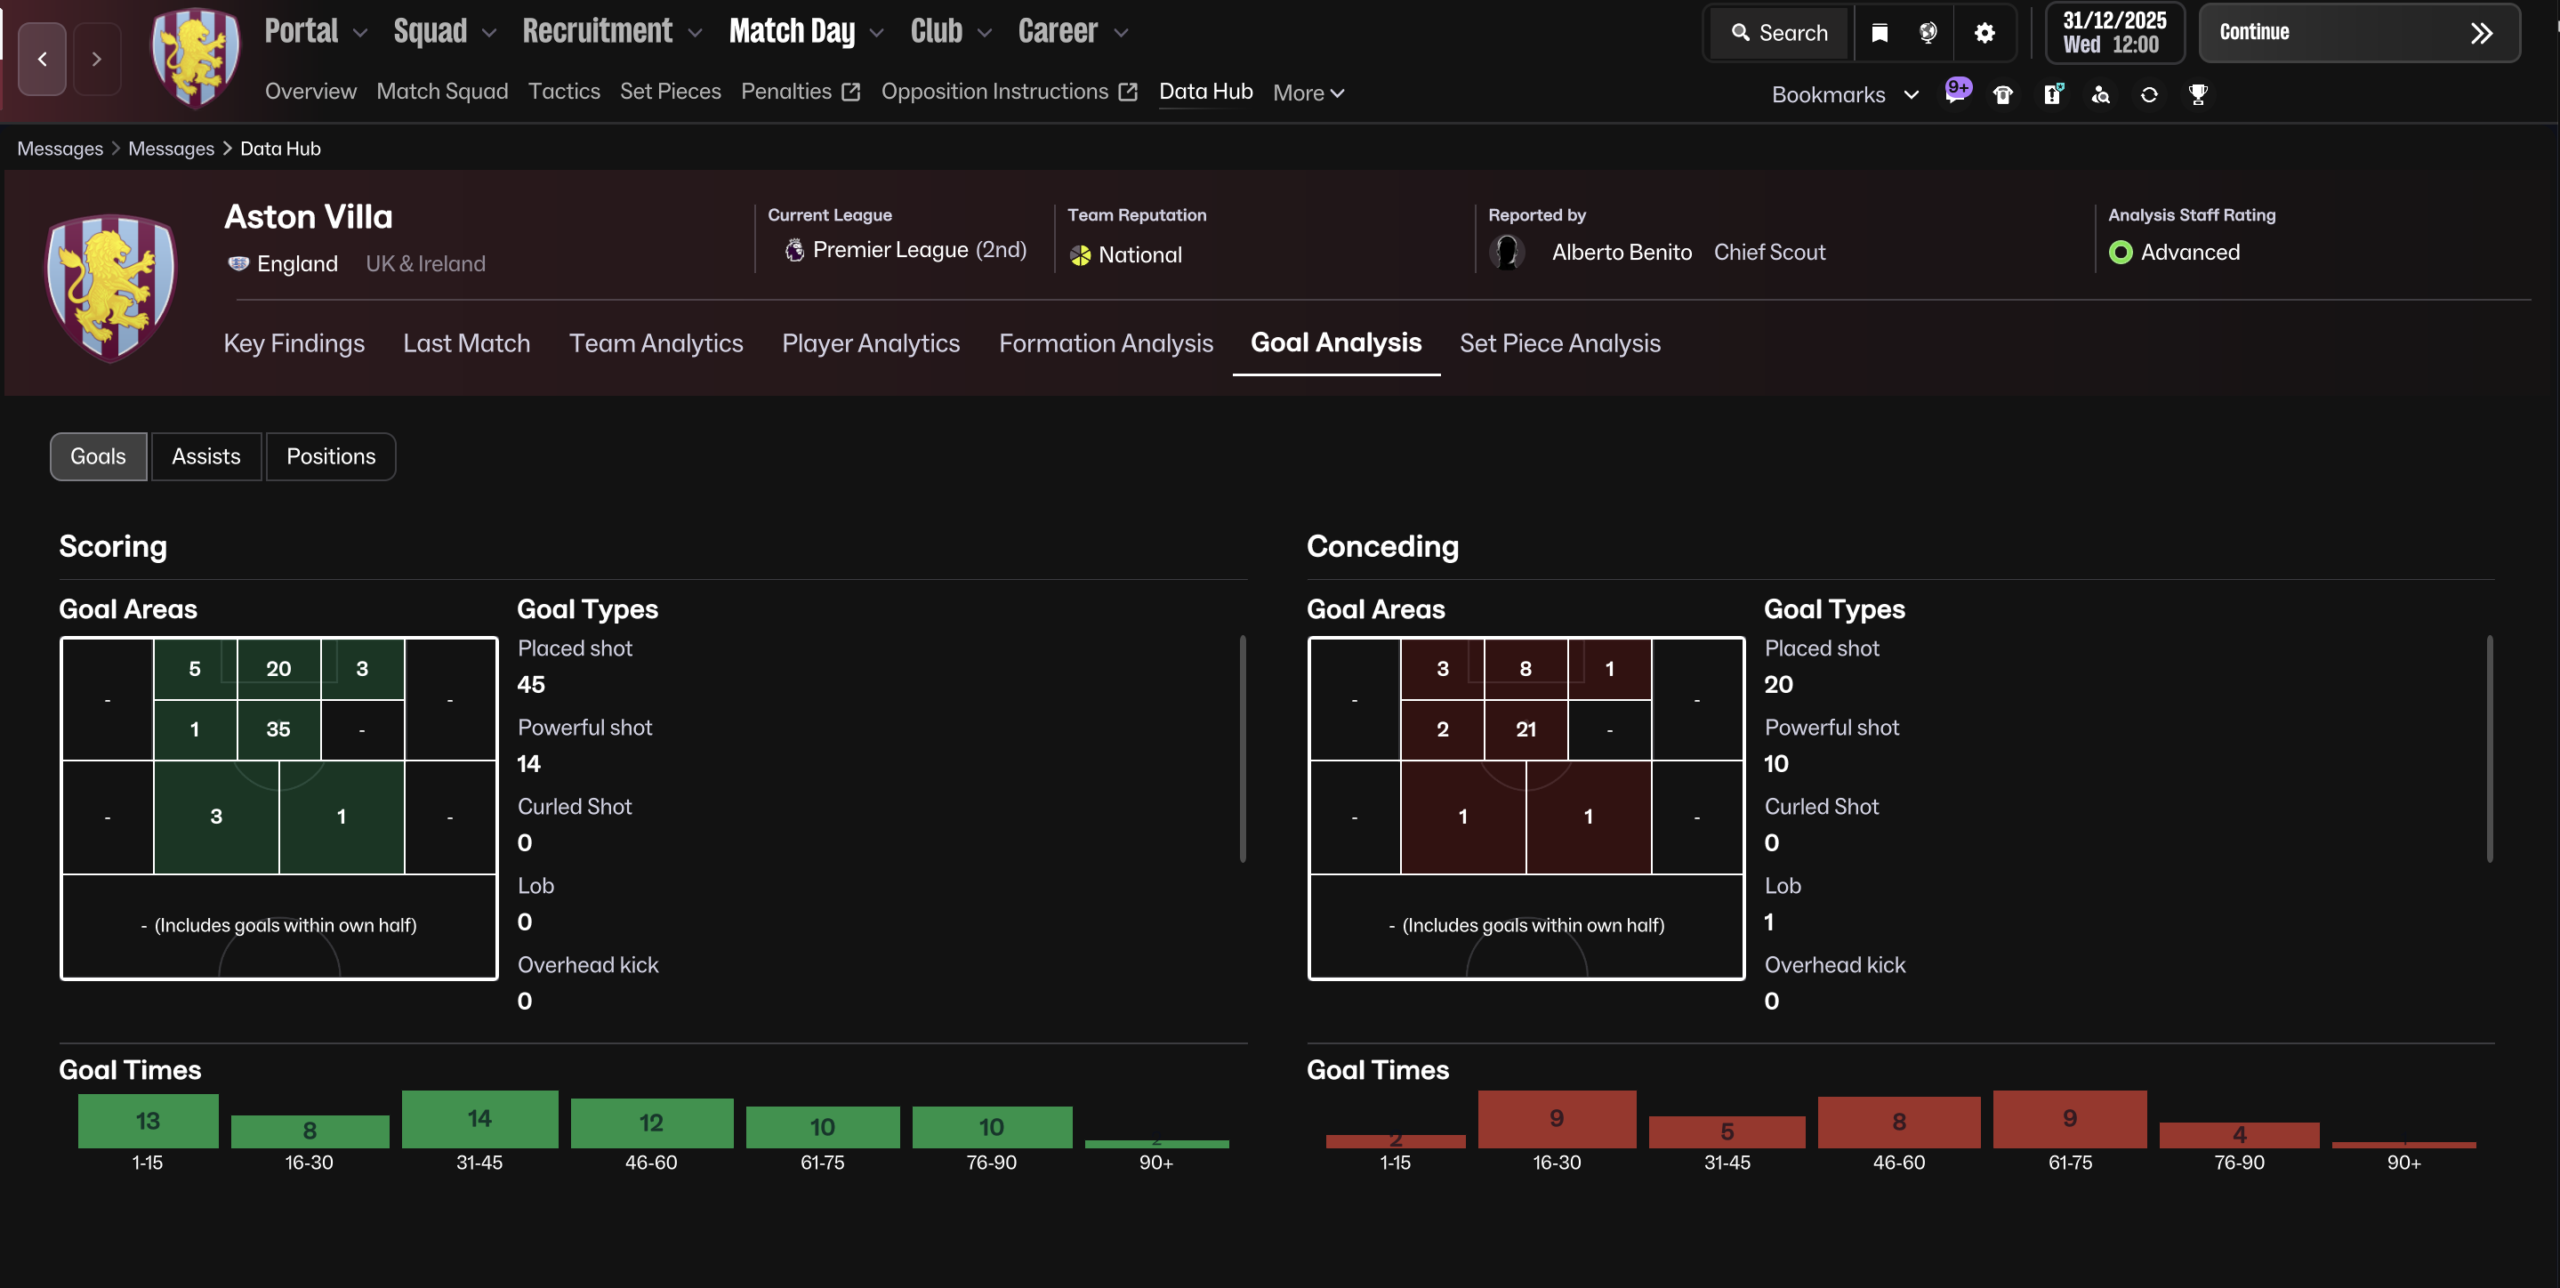Click the scouting person-magnifier shortcut icon
2560x1288 pixels.
(2101, 95)
